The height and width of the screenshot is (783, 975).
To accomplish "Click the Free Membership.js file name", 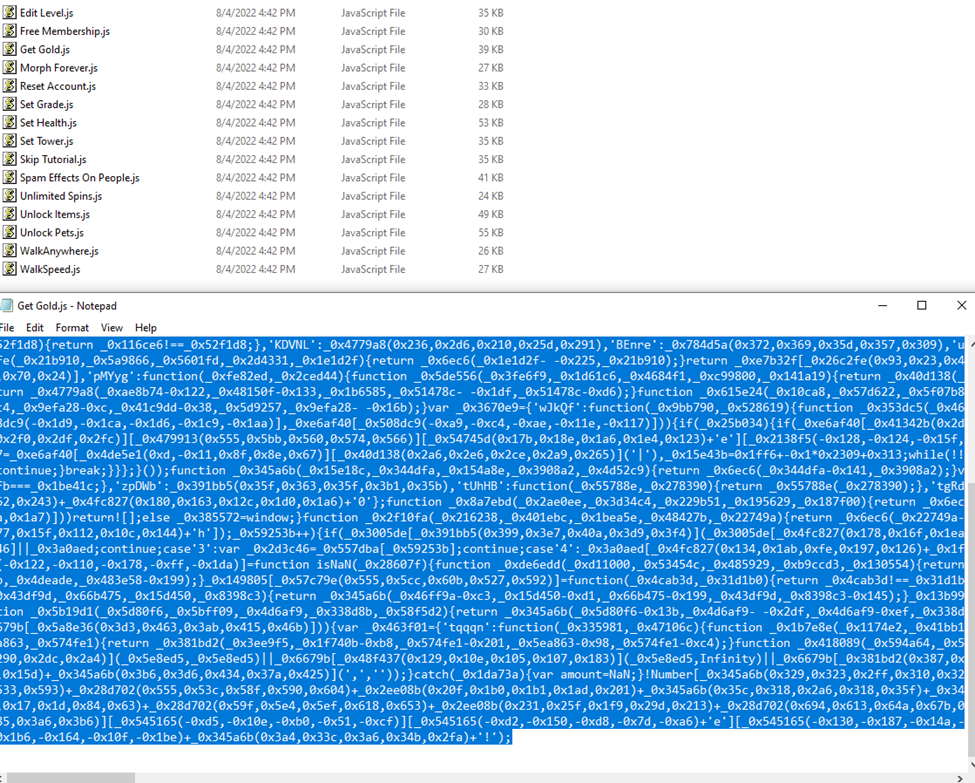I will (65, 32).
